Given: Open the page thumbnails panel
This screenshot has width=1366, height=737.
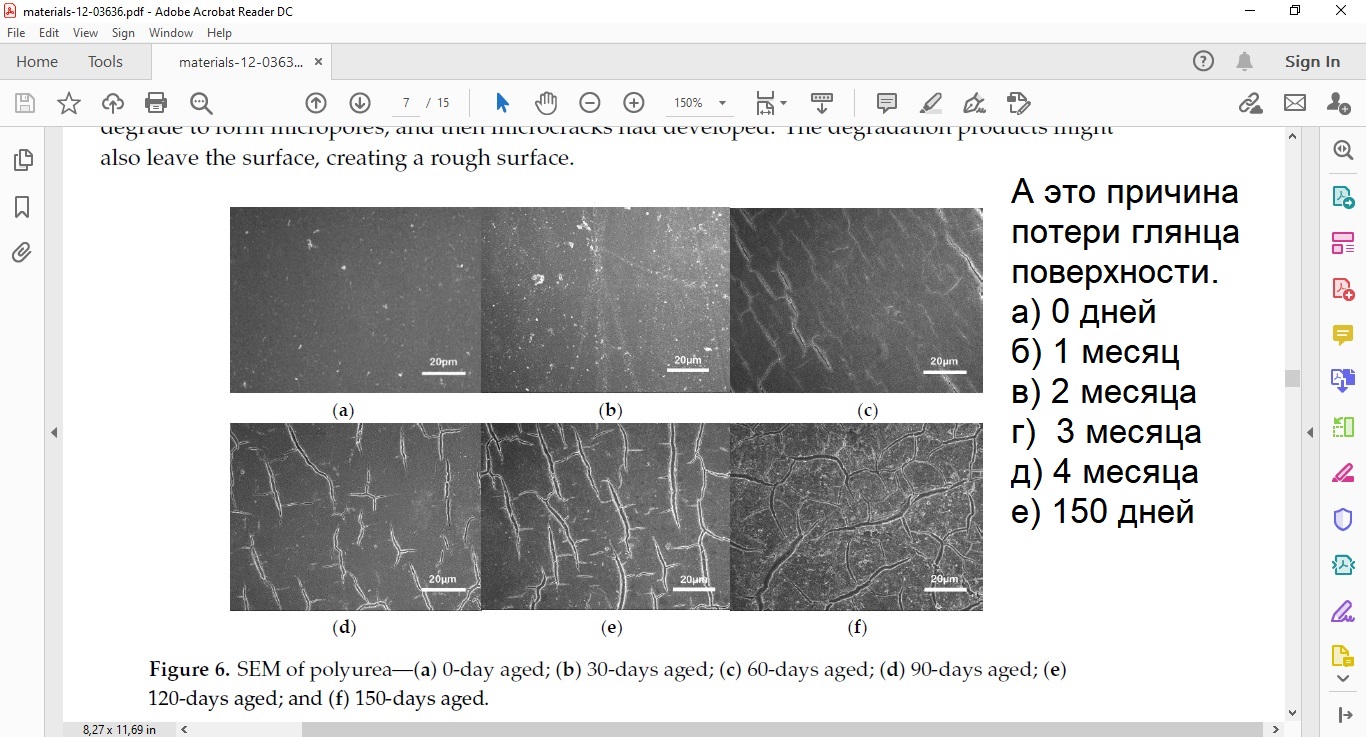Looking at the screenshot, I should point(22,160).
